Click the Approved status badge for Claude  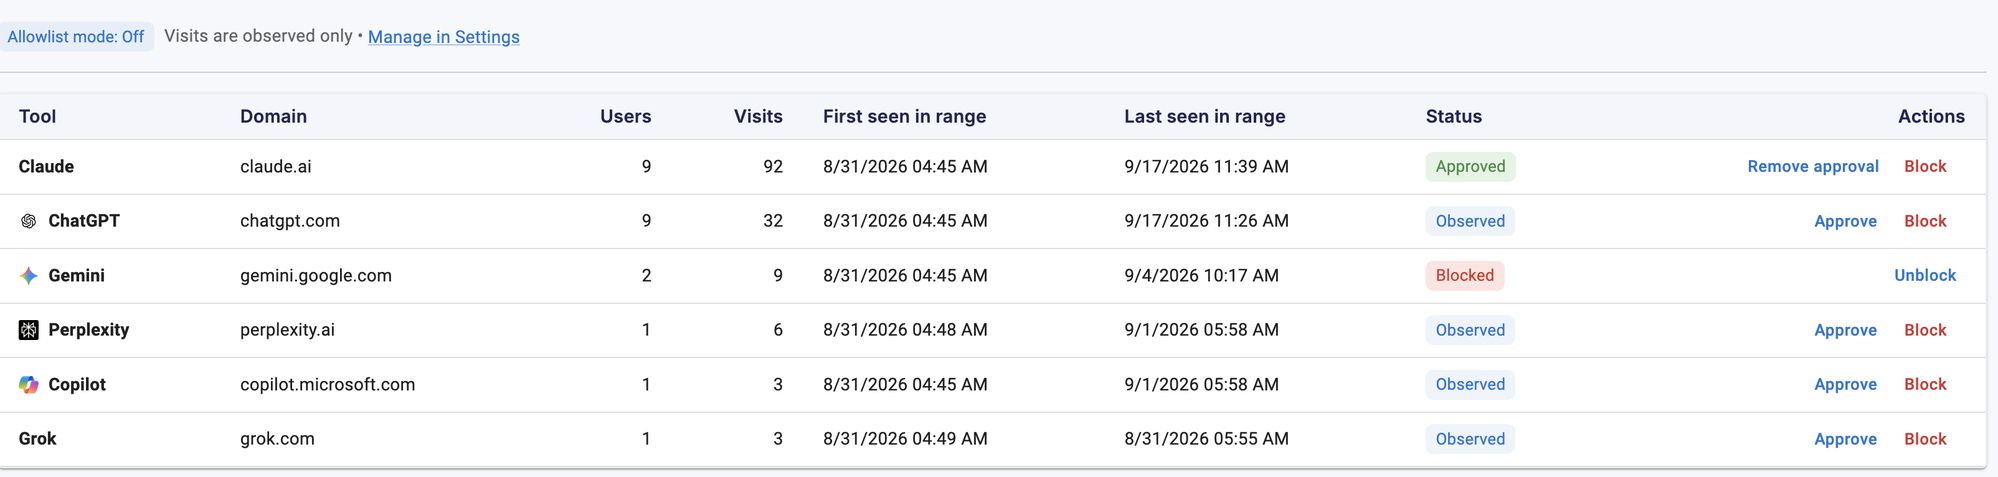tap(1470, 167)
